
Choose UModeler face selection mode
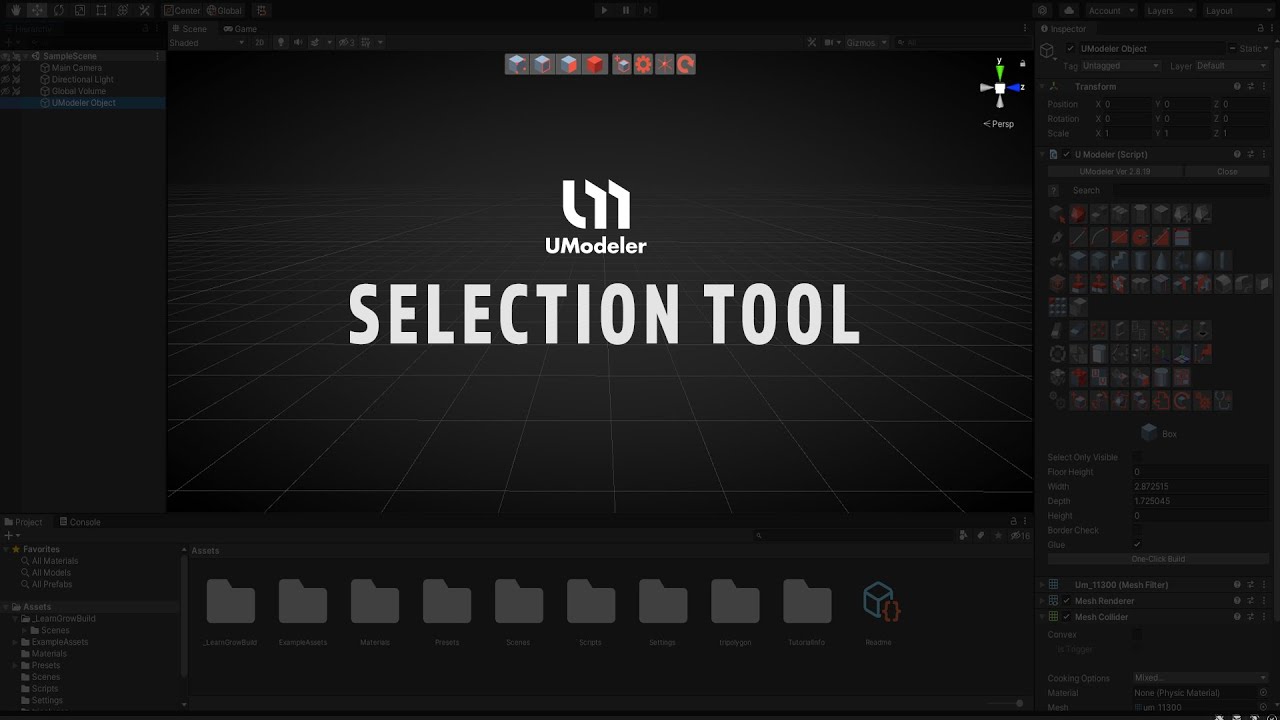point(568,64)
